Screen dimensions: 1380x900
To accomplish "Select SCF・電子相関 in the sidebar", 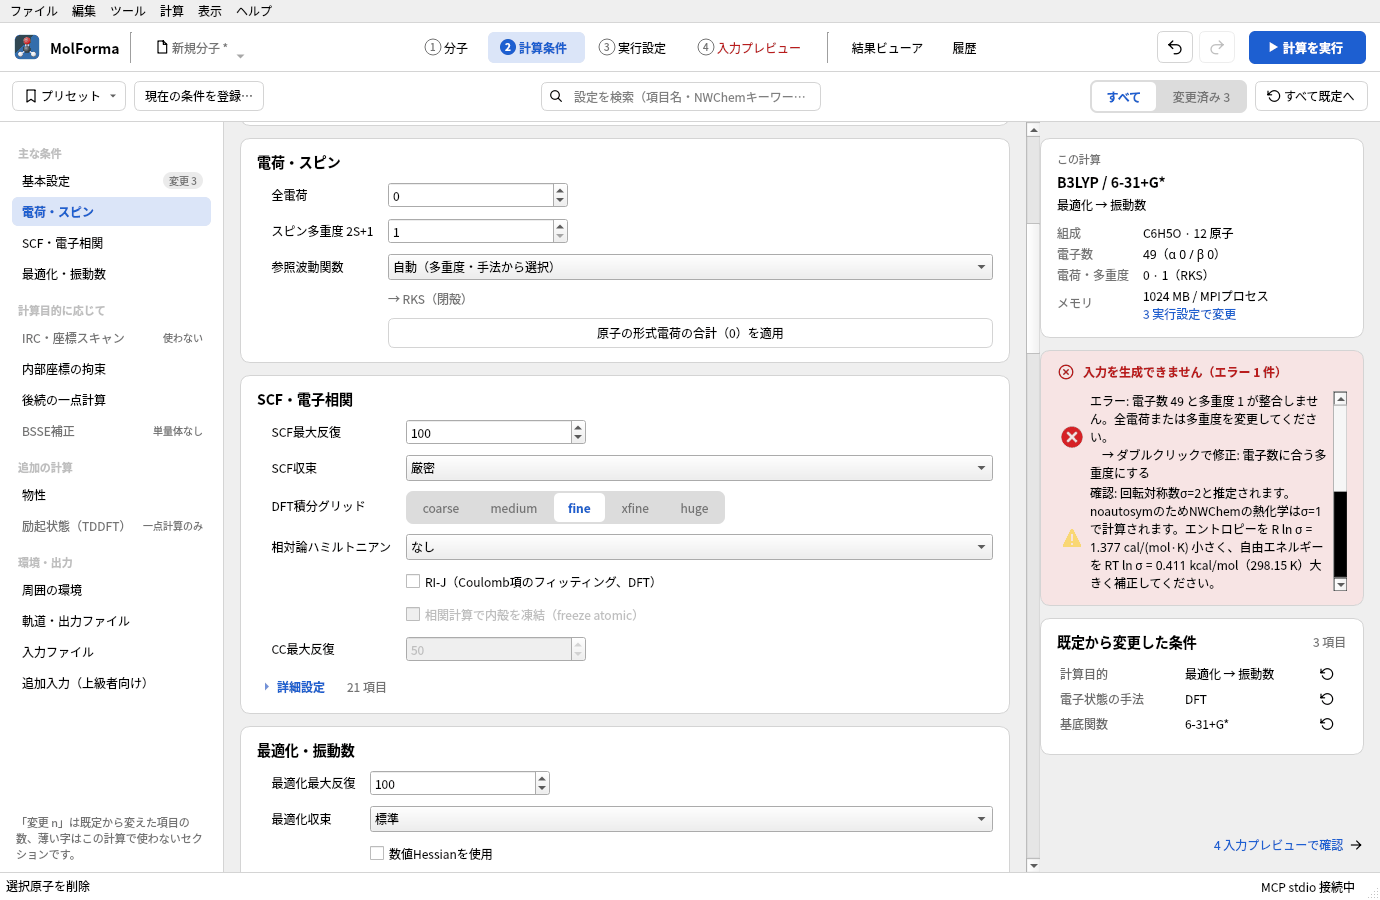I will click(111, 243).
